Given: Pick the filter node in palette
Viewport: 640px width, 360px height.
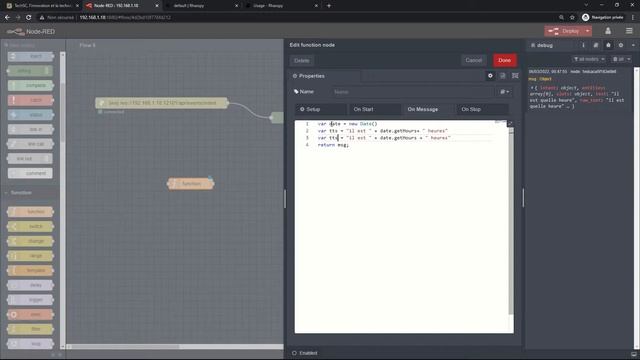Looking at the screenshot, I should click(30, 329).
